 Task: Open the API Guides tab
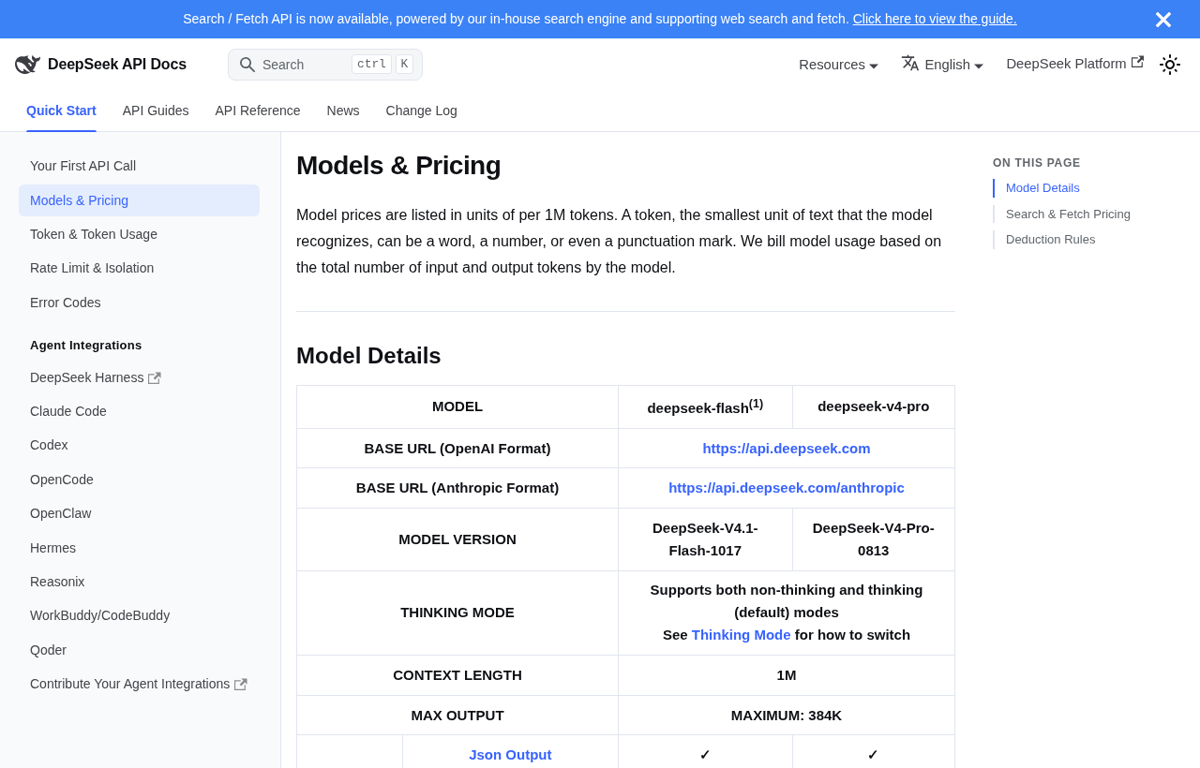pyautogui.click(x=155, y=110)
